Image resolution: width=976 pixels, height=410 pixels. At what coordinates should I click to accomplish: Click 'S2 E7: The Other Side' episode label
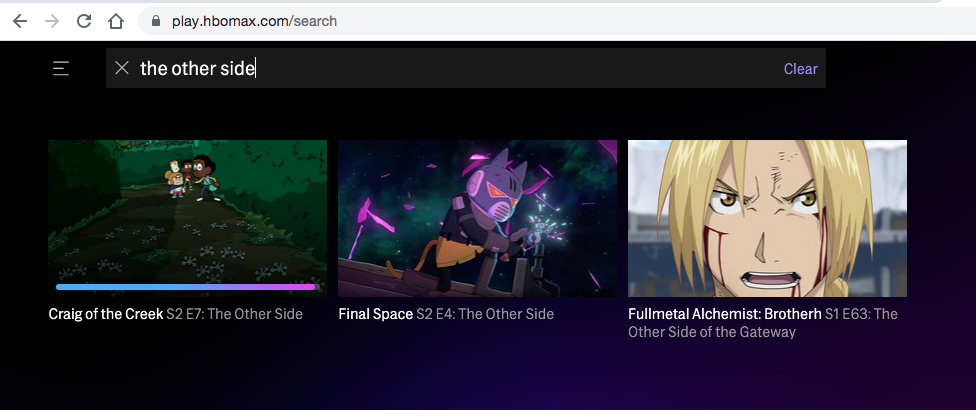[235, 314]
